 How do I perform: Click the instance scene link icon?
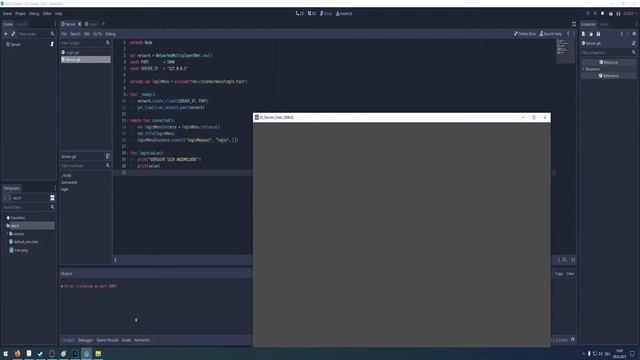13,34
